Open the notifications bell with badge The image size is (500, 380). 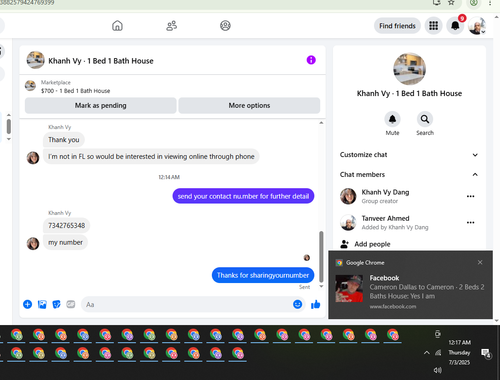(x=455, y=26)
